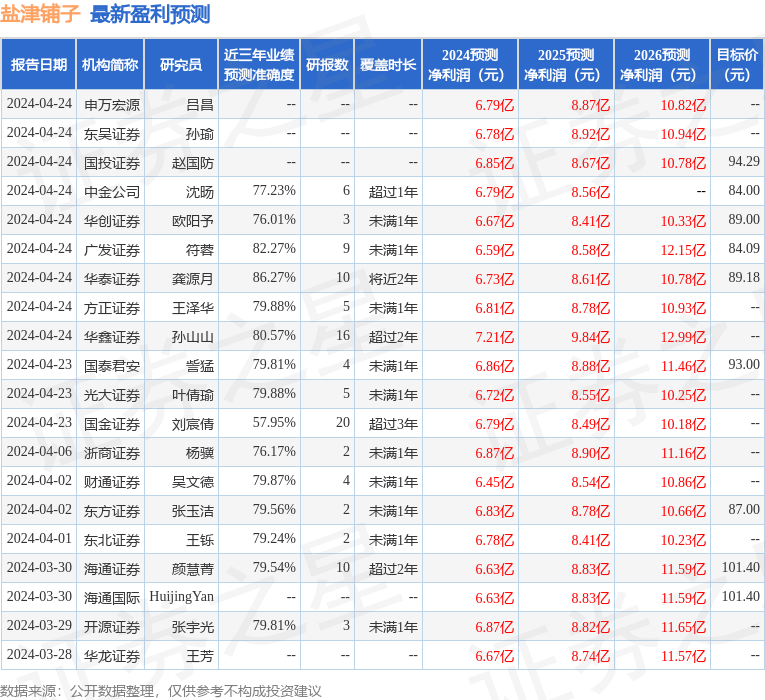This screenshot has height=700, width=765.
Task: Select the 华龙证券 institution cell
Action: coord(112,656)
